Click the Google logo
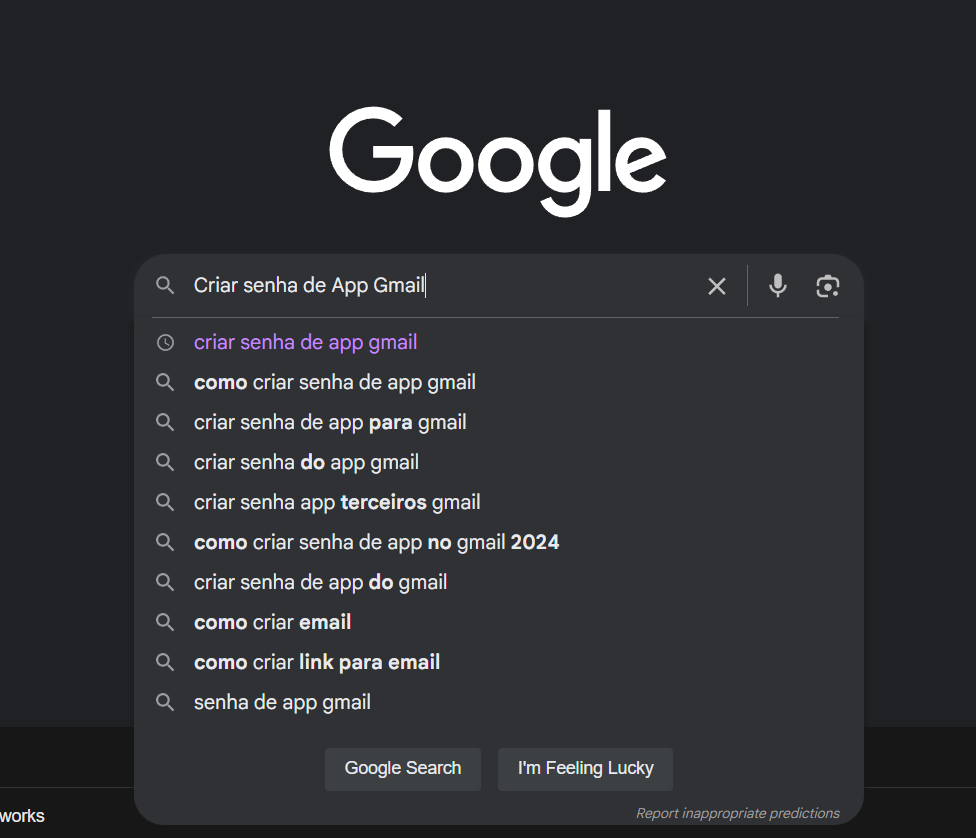Viewport: 976px width, 838px height. pyautogui.click(x=497, y=160)
